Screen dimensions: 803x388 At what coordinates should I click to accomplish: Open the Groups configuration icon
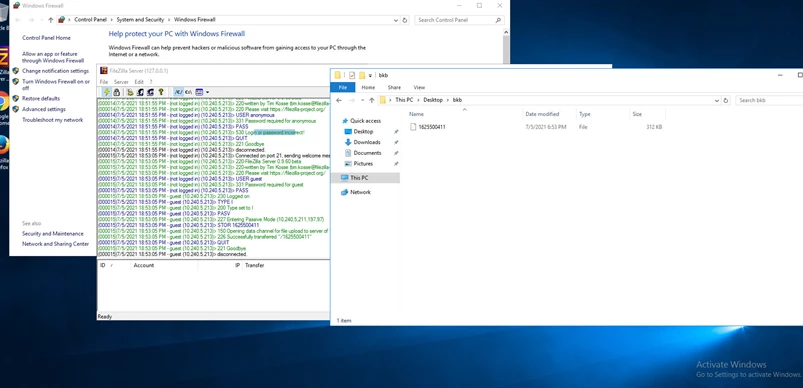click(151, 92)
